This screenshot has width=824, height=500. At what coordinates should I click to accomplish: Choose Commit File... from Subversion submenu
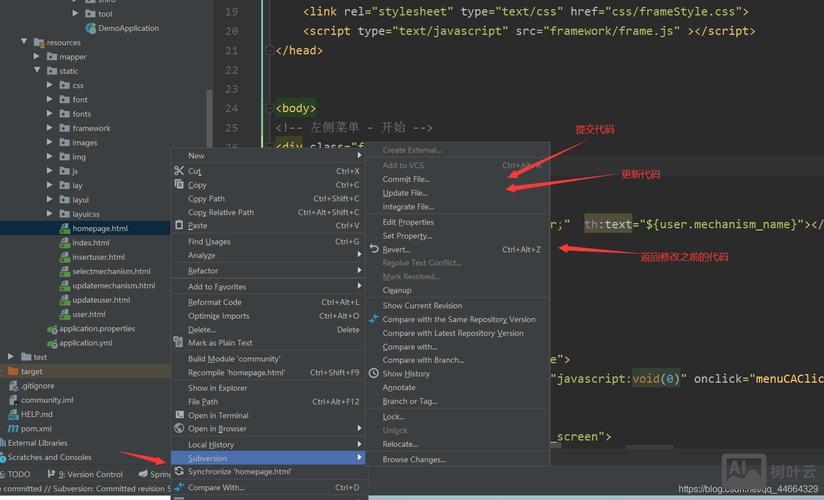406,179
